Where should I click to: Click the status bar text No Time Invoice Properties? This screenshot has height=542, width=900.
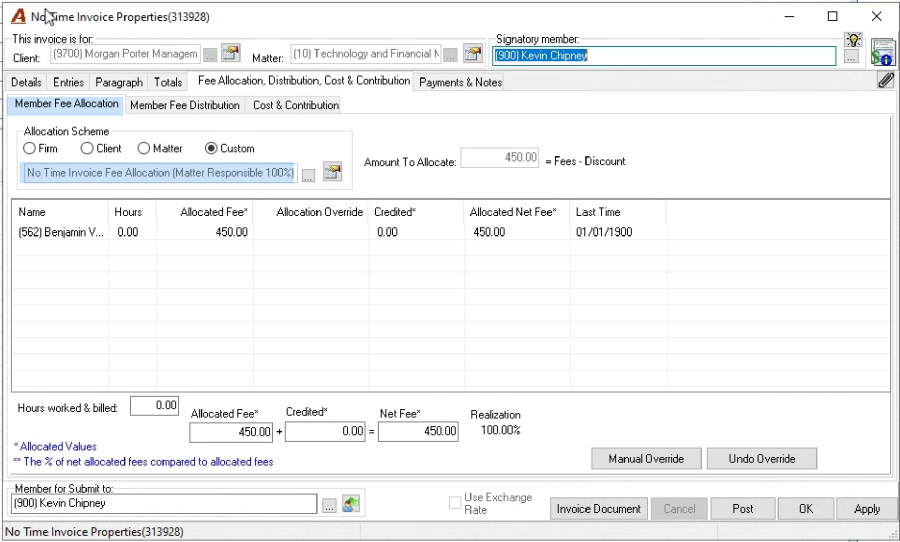click(95, 532)
